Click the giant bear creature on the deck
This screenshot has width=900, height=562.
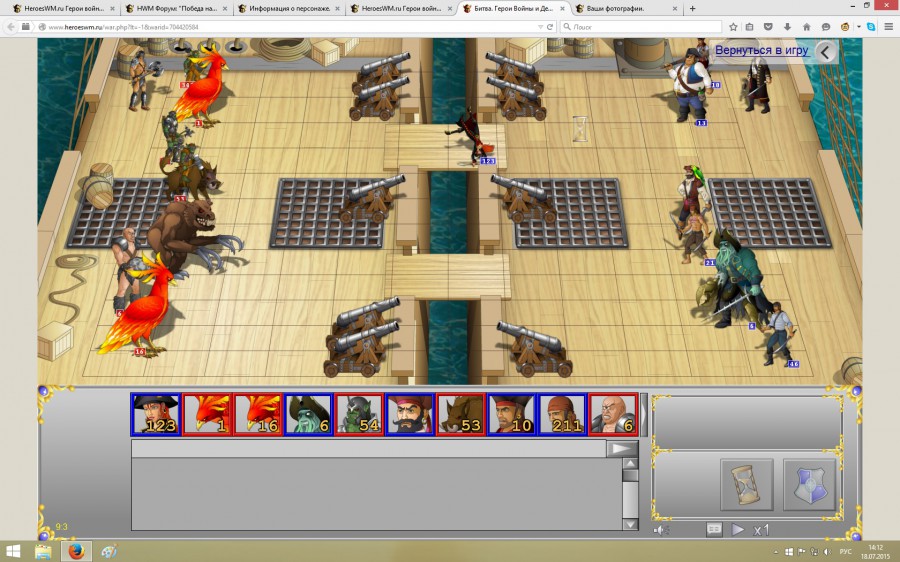pyautogui.click(x=192, y=237)
